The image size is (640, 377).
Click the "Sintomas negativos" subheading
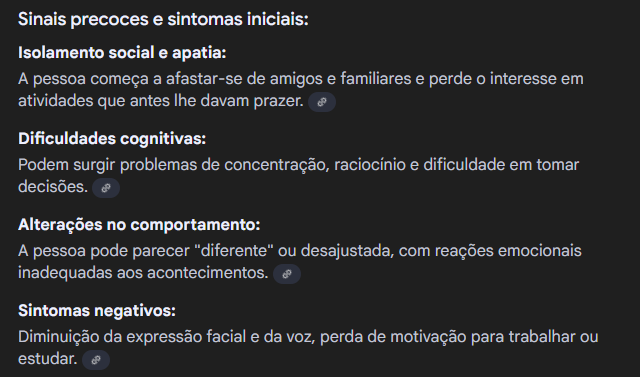97,311
